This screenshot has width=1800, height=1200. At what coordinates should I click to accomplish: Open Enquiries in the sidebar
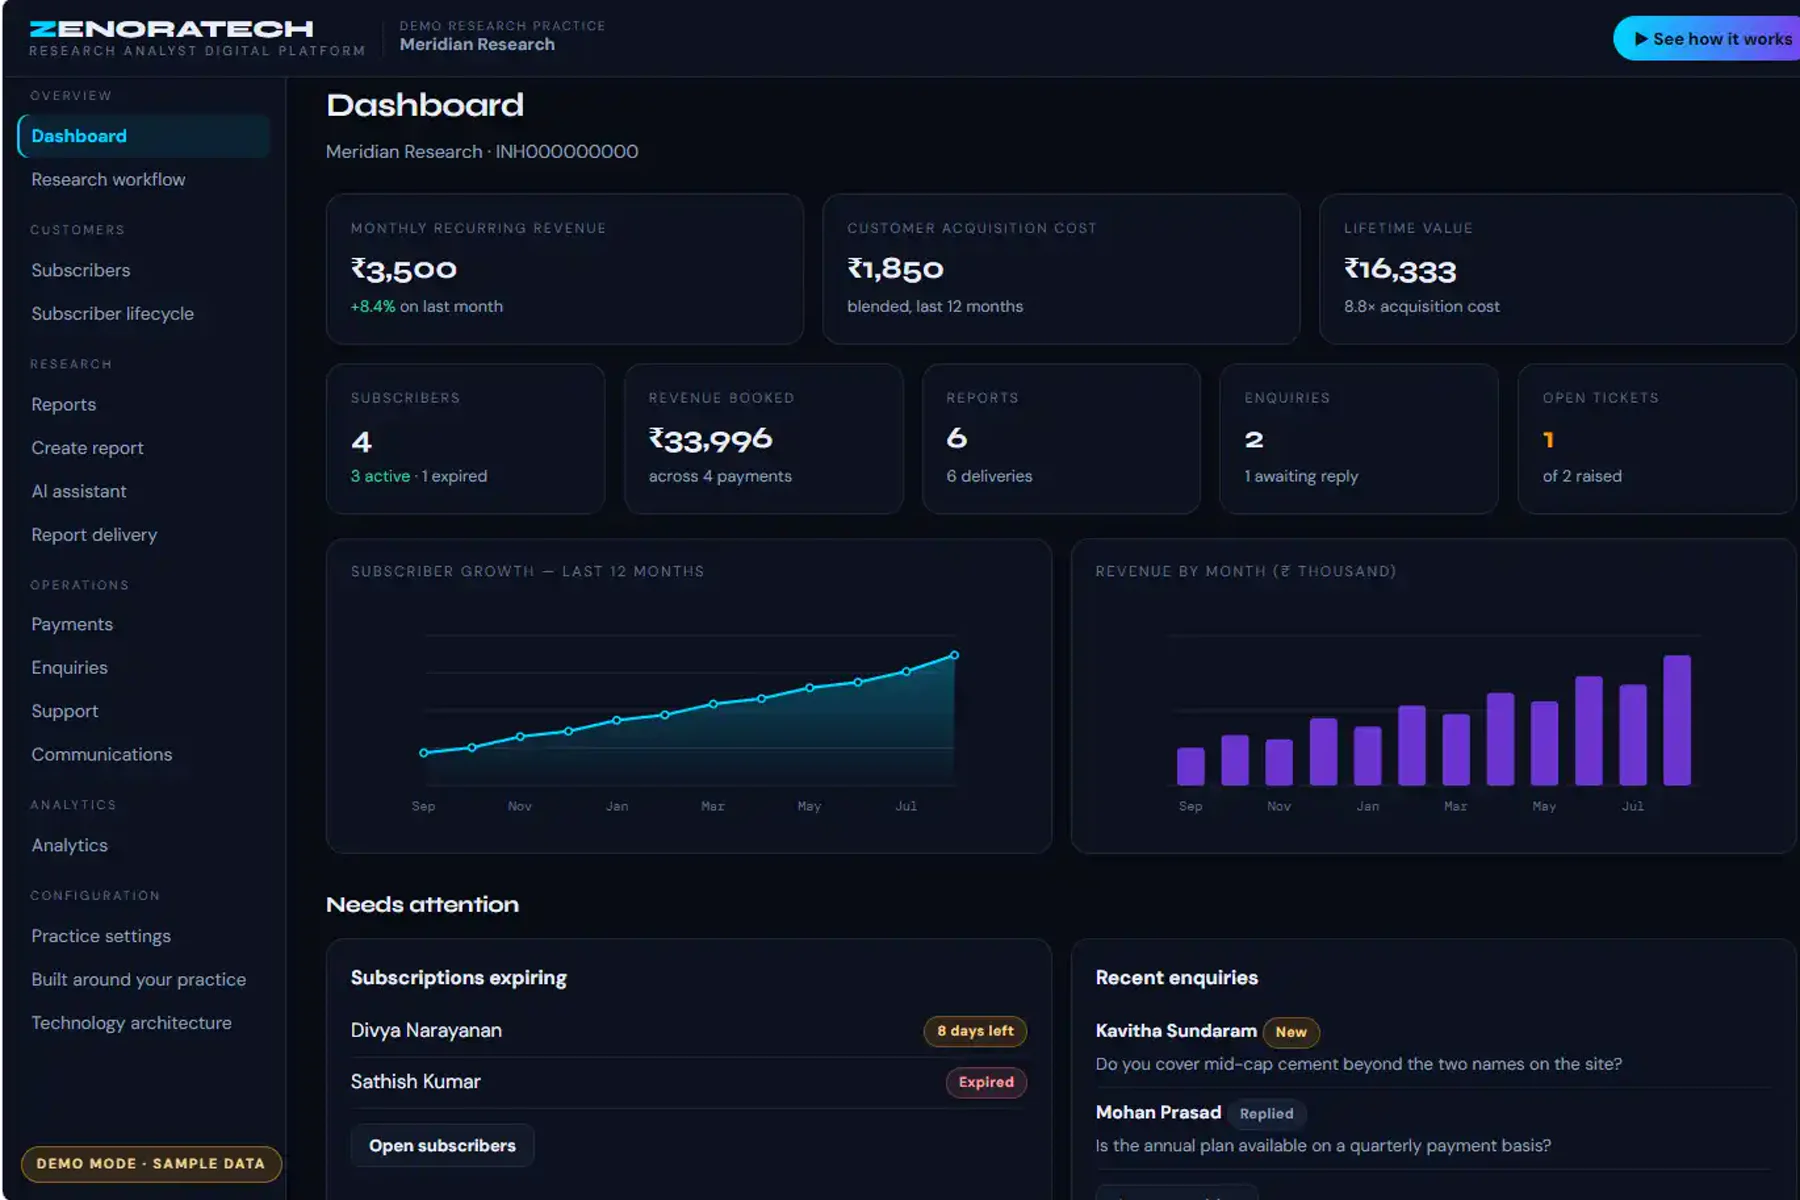coord(70,667)
